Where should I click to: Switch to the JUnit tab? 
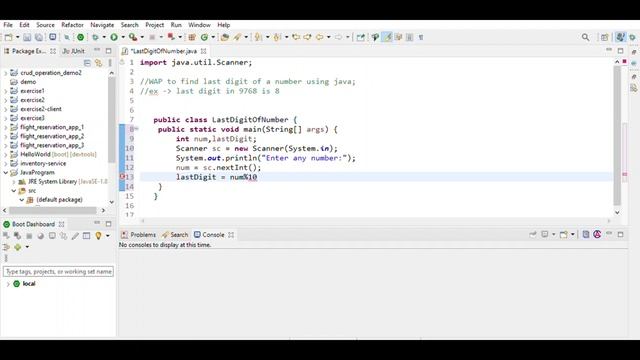coord(73,51)
